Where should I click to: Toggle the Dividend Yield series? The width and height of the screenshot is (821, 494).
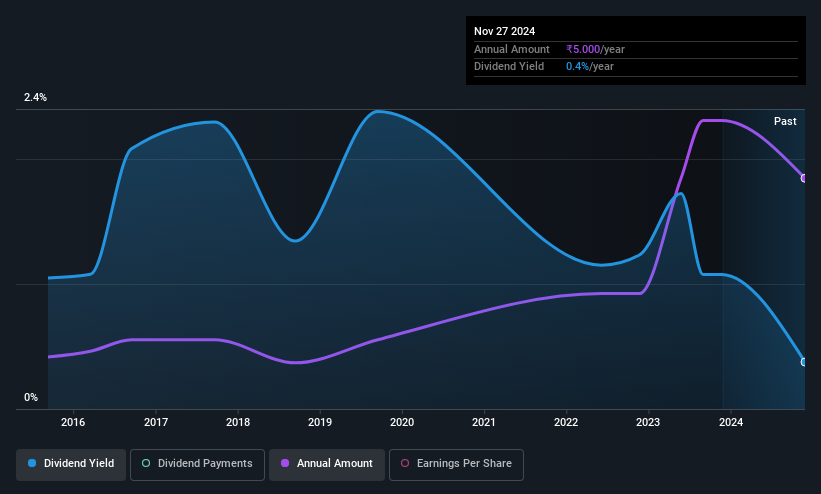pos(71,464)
